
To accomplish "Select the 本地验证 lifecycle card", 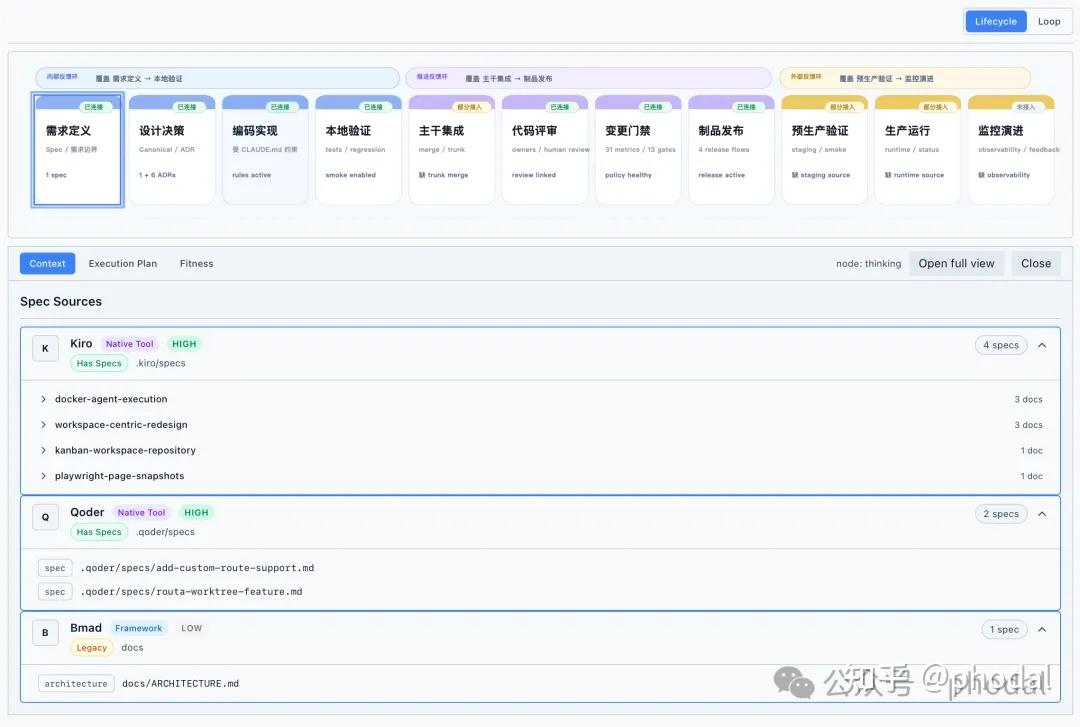I will [x=358, y=150].
